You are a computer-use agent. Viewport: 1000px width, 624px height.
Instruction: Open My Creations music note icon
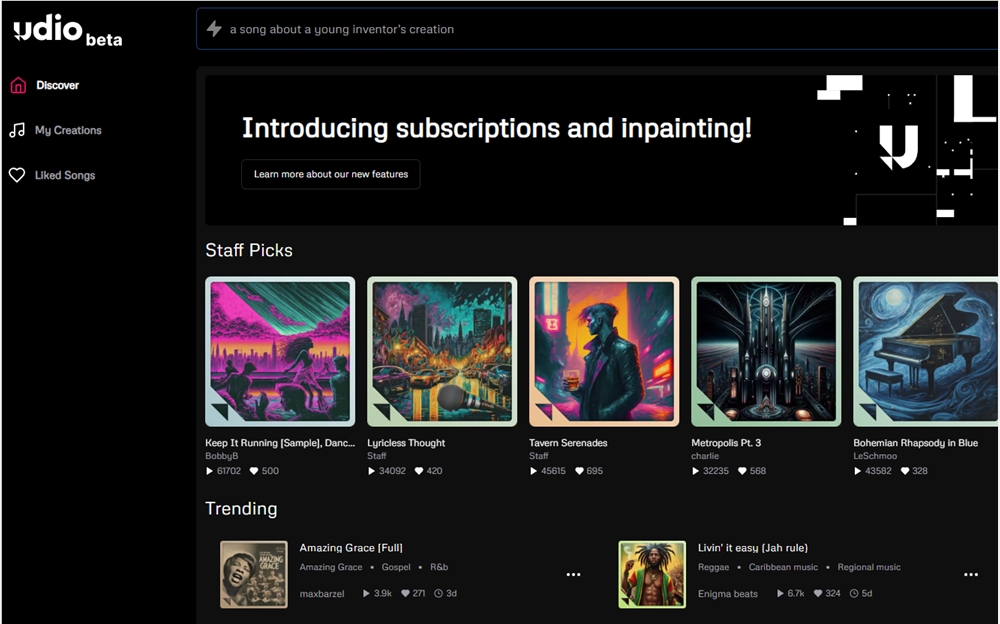[17, 130]
